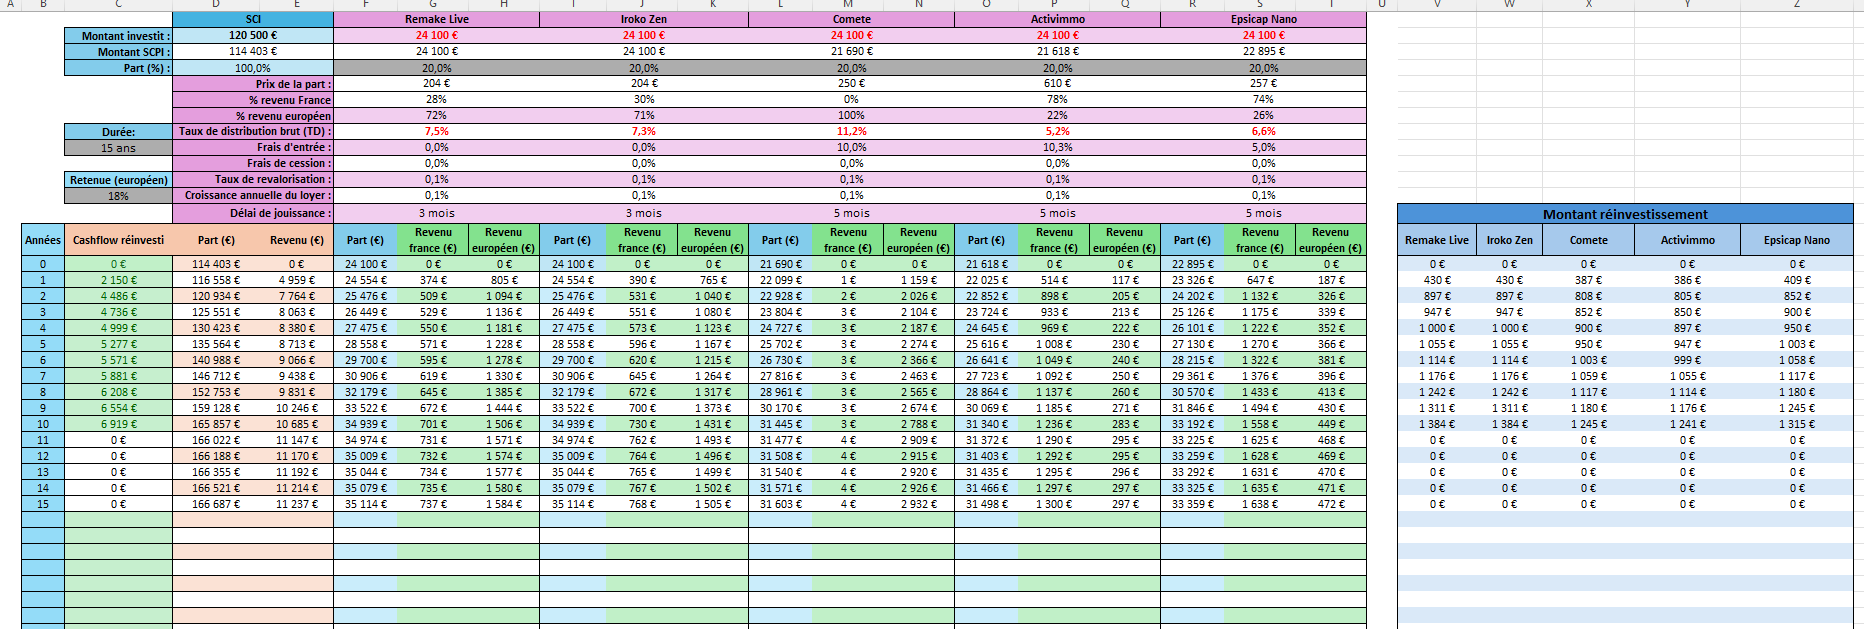This screenshot has width=1864, height=629.
Task: Select the 'Prix de la part :' label
Action: pos(253,84)
